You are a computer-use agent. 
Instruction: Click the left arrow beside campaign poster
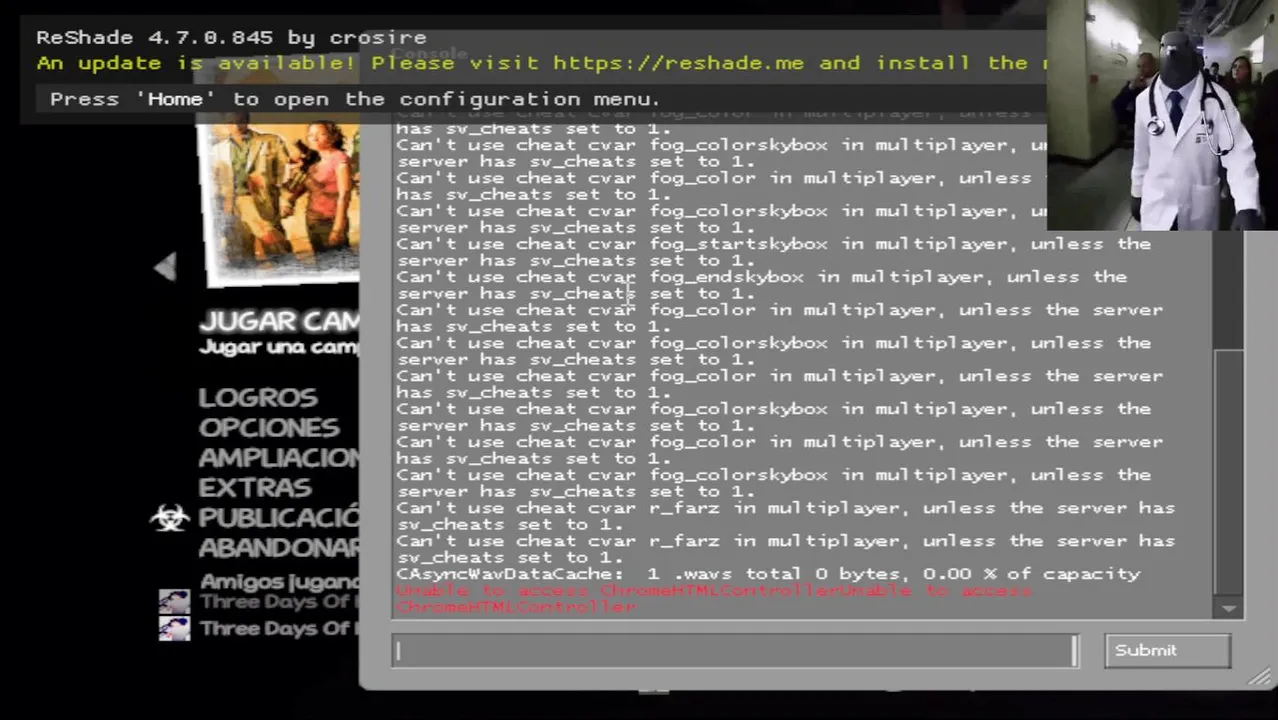click(x=165, y=266)
